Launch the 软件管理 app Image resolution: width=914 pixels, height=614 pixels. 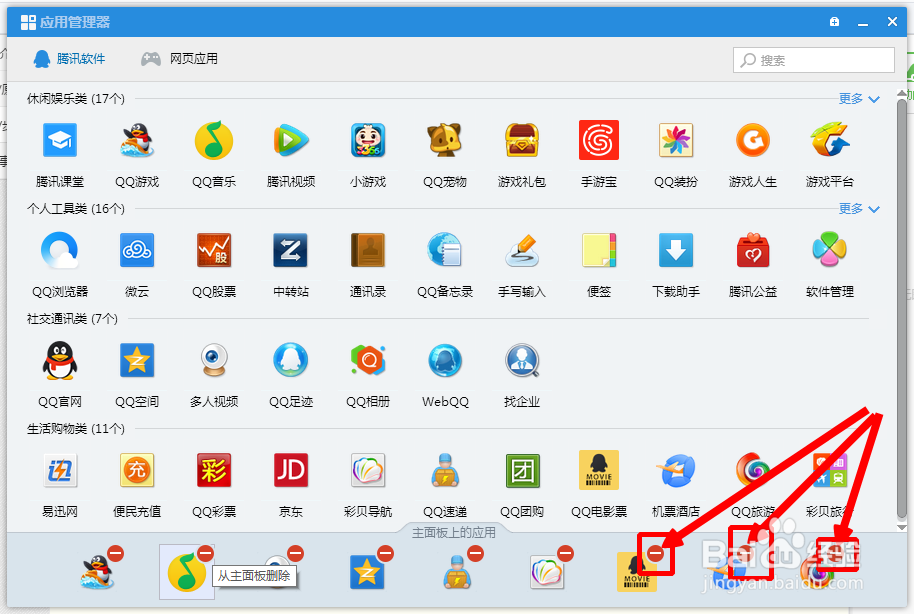click(829, 250)
